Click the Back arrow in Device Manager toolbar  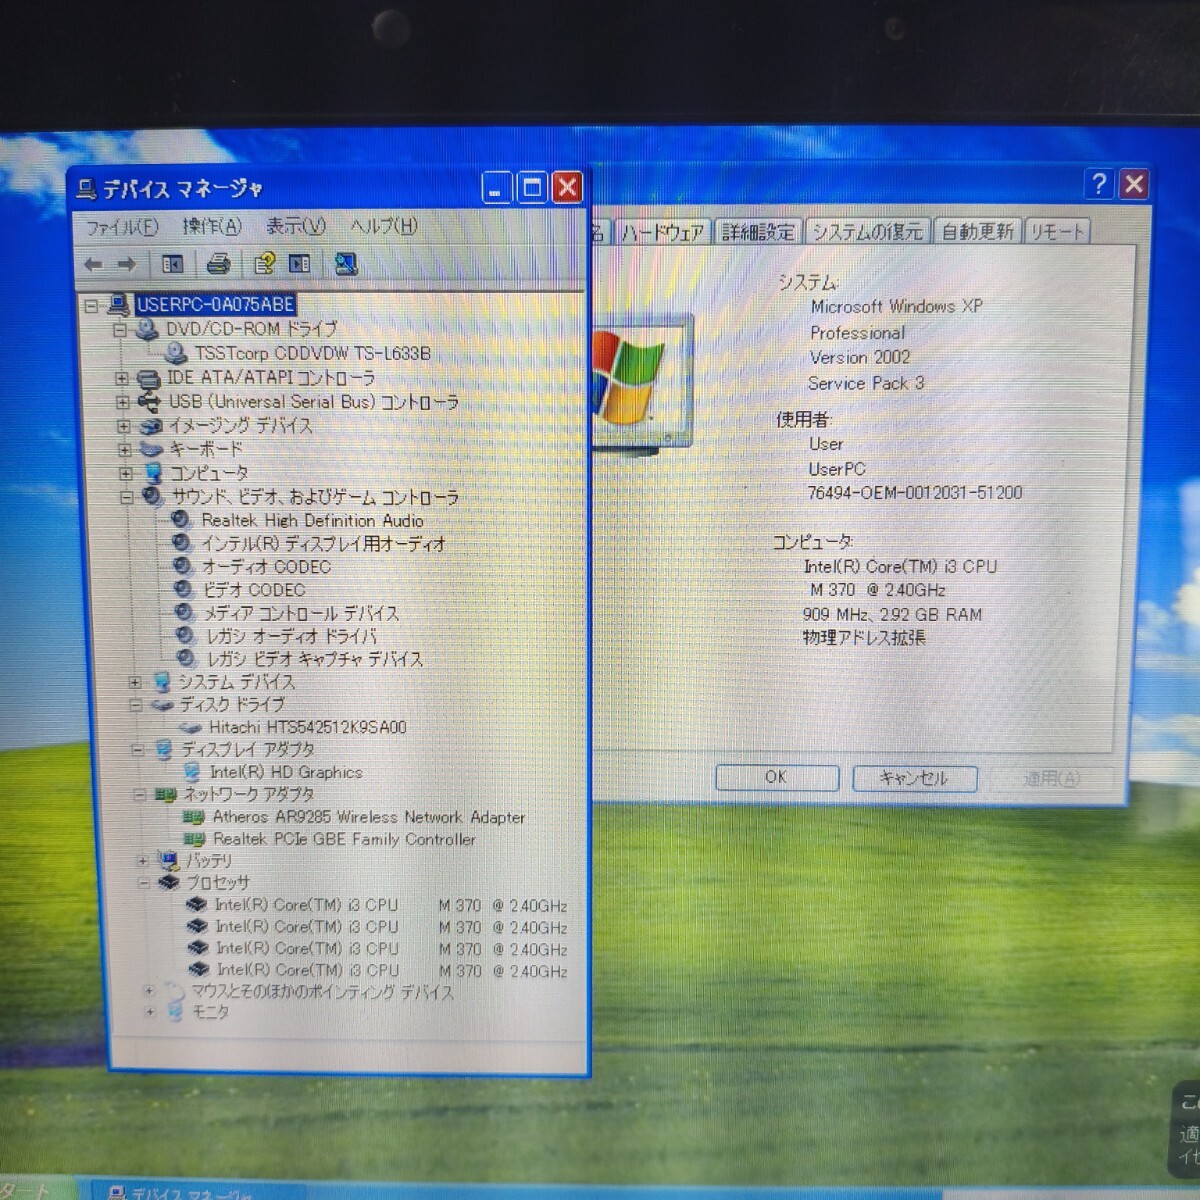click(x=93, y=264)
